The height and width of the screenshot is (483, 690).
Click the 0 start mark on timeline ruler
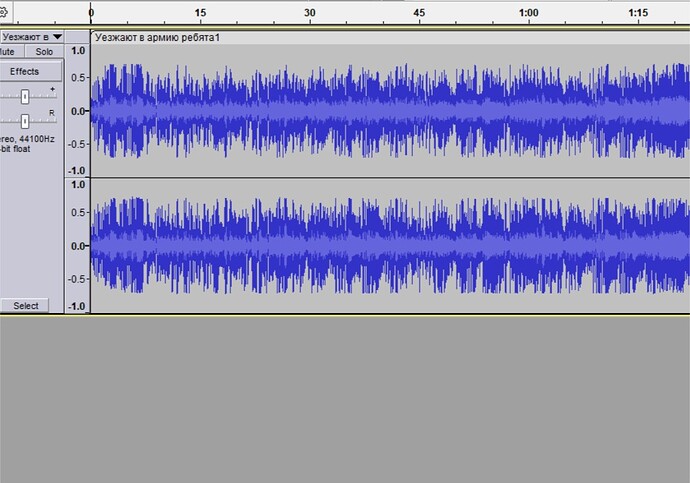91,14
